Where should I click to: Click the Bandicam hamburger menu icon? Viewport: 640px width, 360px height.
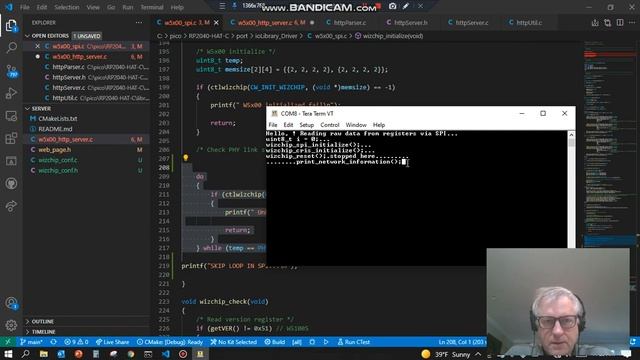(222, 6)
